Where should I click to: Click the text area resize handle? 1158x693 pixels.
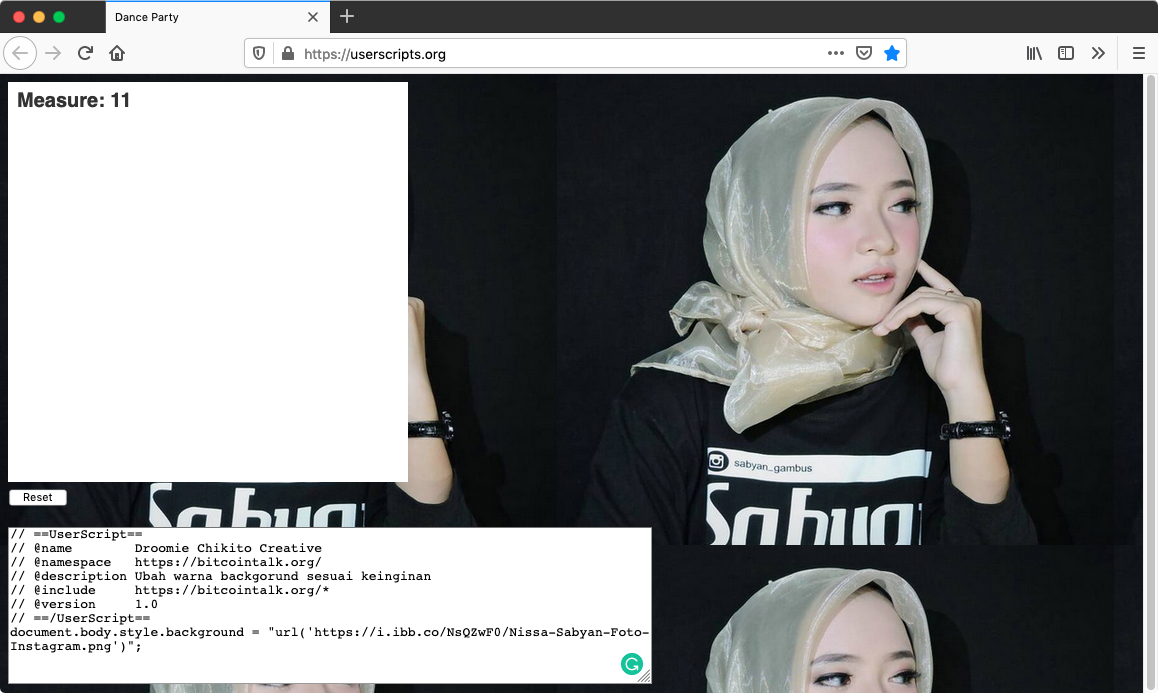click(x=645, y=677)
